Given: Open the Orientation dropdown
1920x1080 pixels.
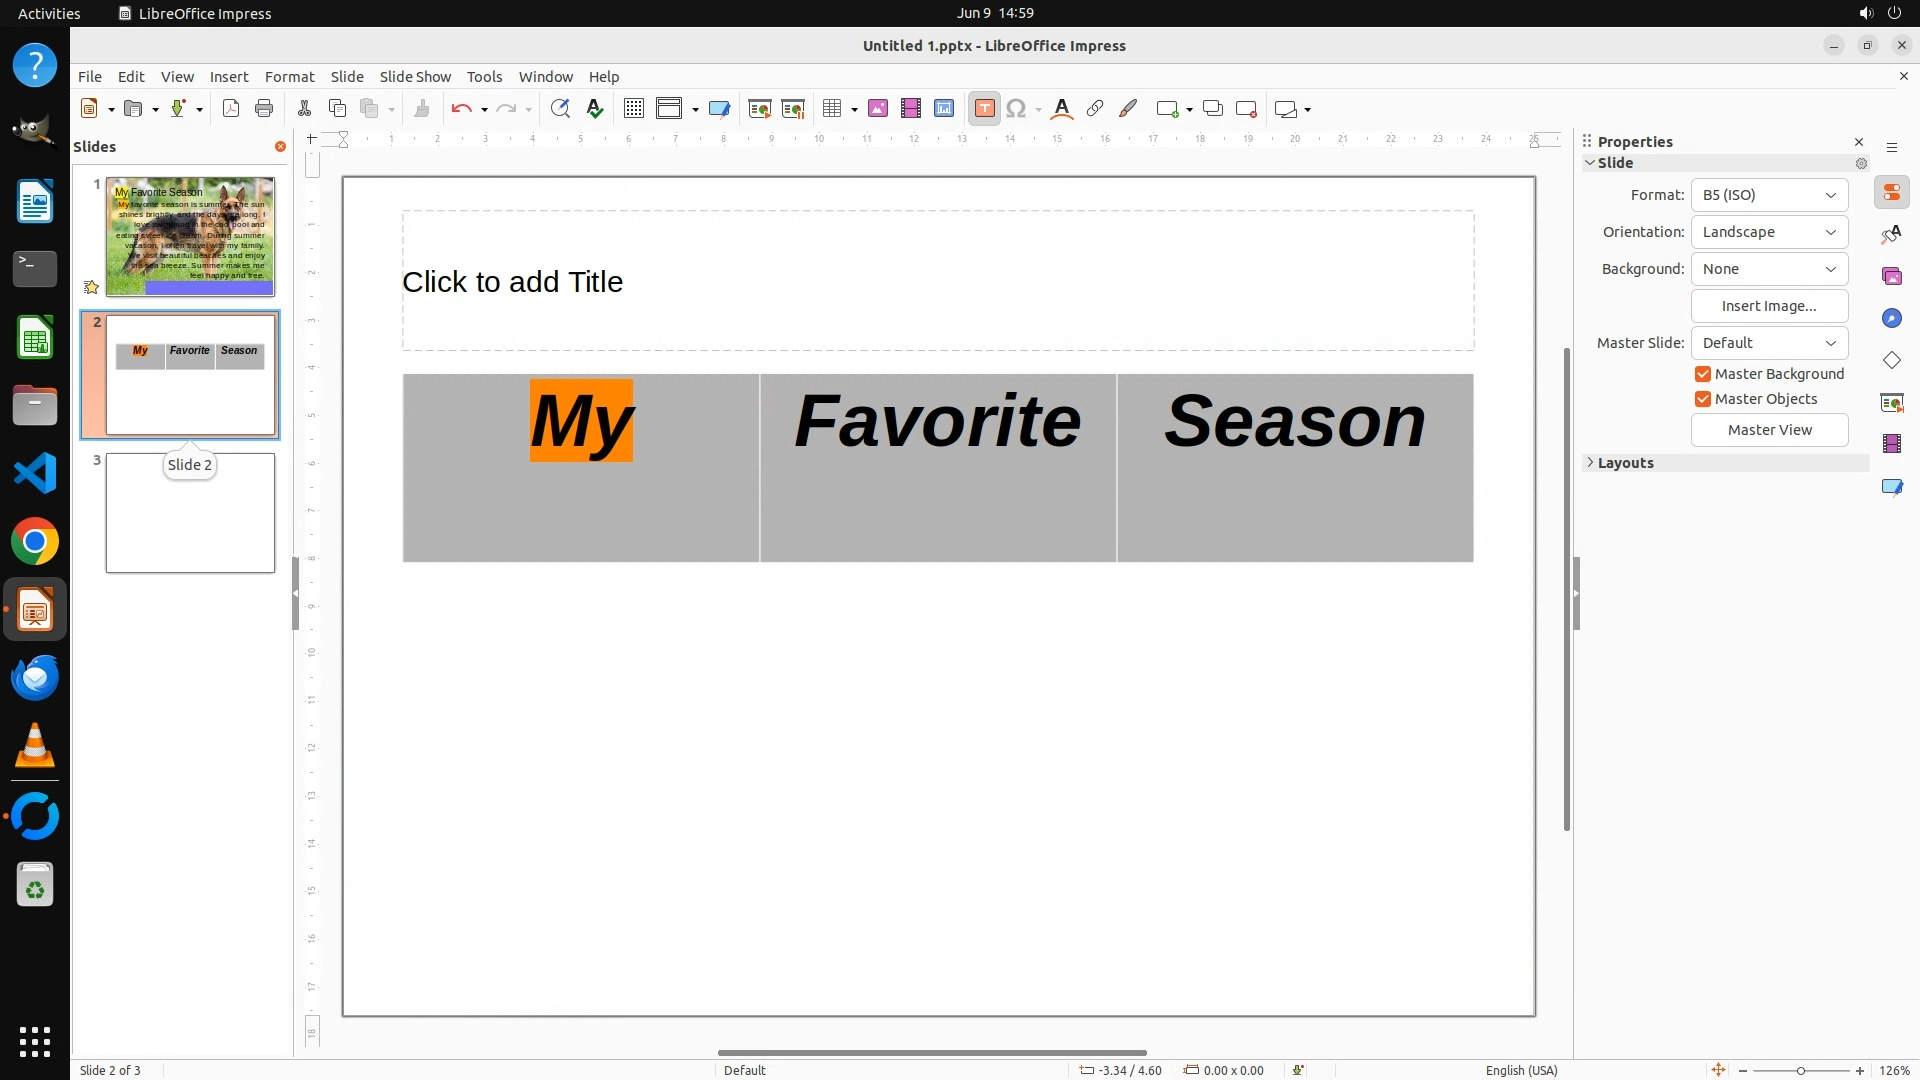Looking at the screenshot, I should [1768, 232].
